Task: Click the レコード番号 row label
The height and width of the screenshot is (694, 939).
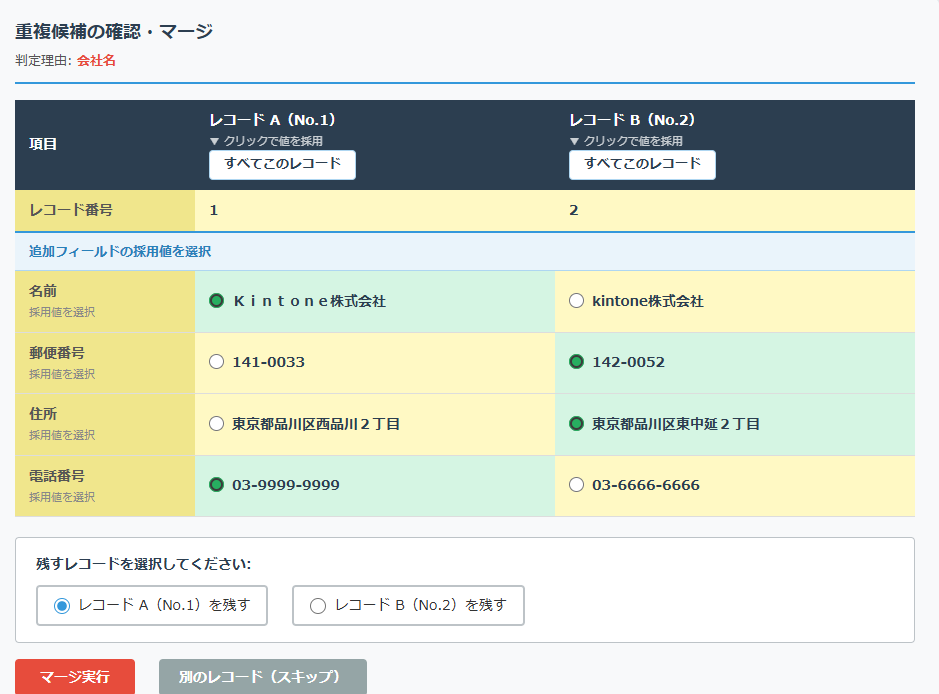Action: (x=71, y=210)
